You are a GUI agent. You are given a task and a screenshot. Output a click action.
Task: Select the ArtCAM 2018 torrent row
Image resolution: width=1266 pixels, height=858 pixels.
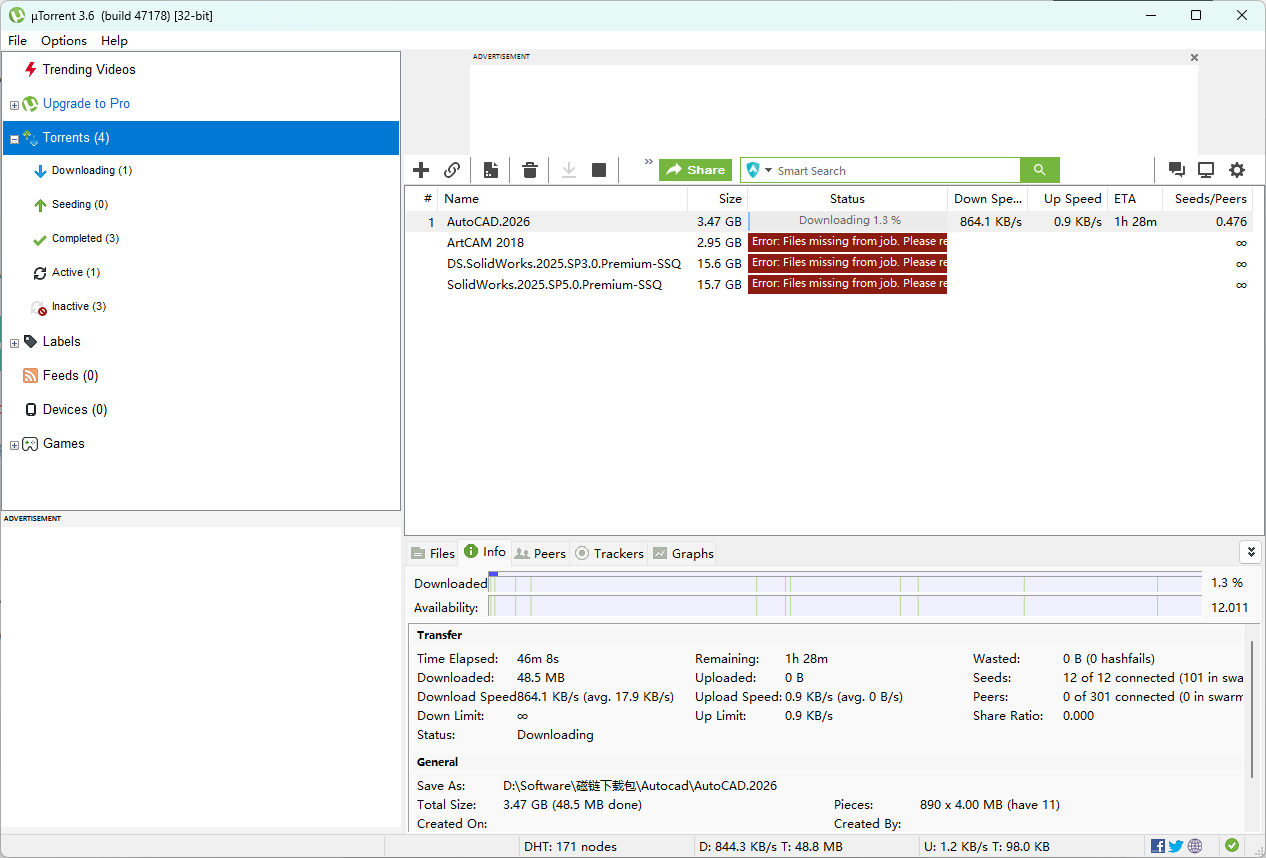(x=828, y=243)
